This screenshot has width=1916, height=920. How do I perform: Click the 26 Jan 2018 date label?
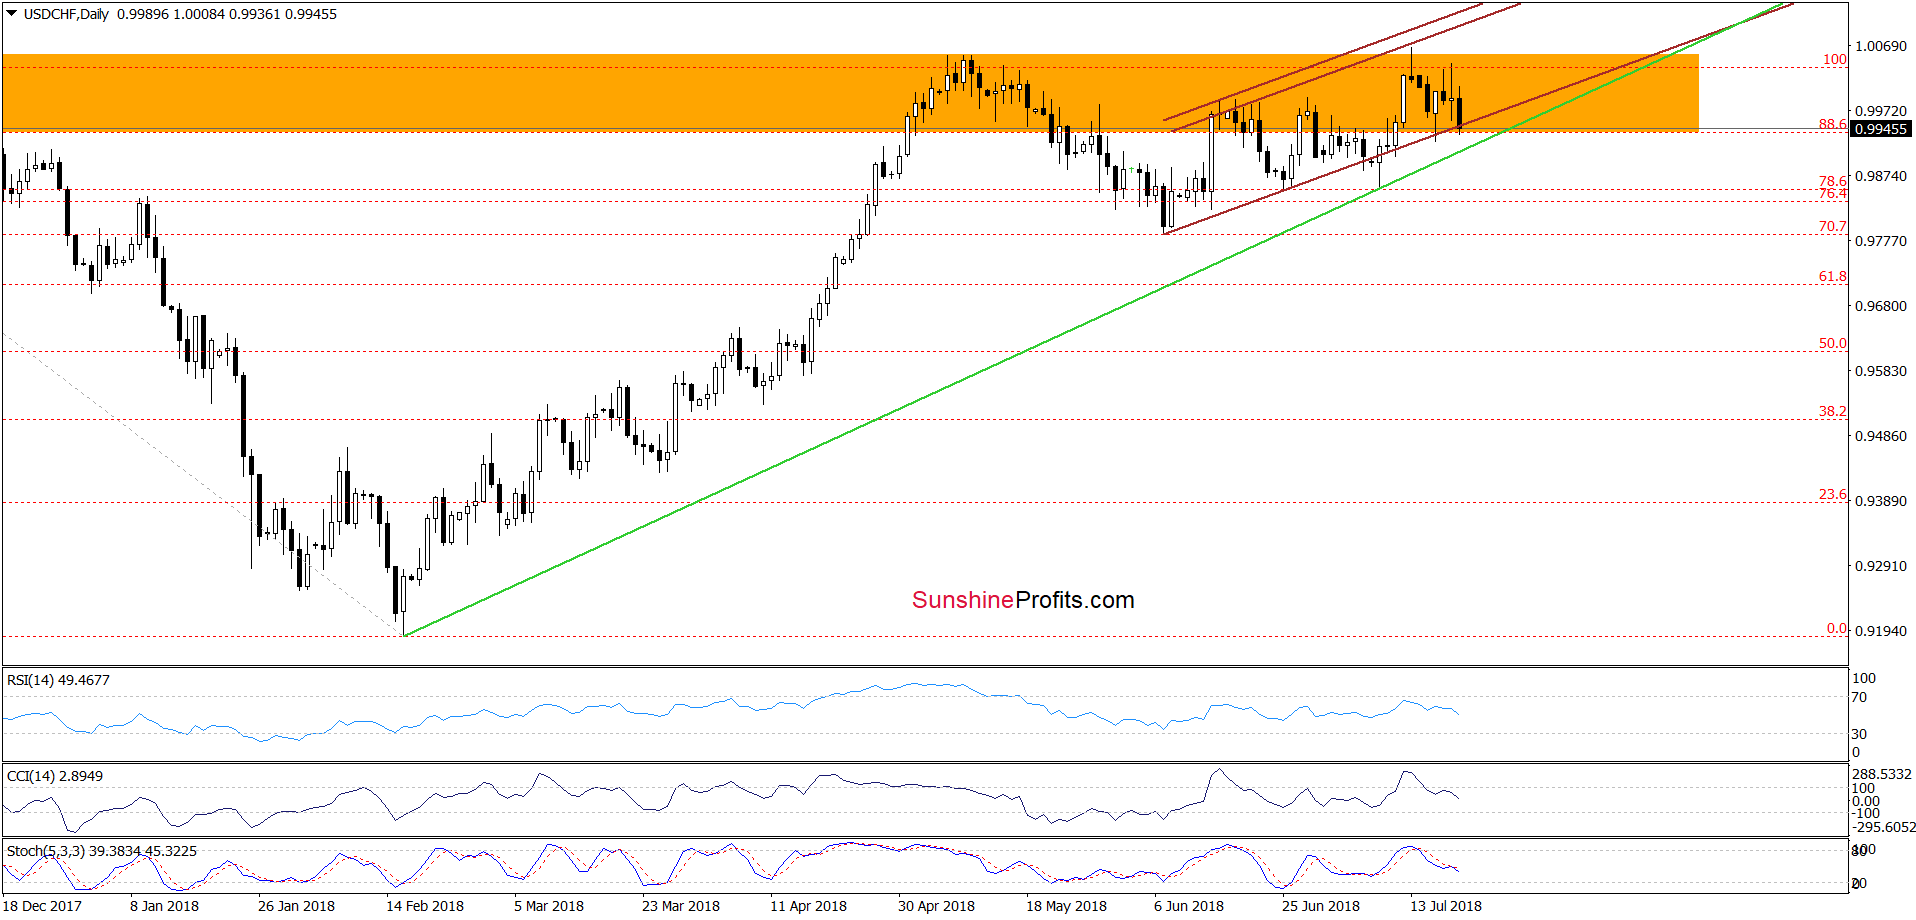point(296,906)
